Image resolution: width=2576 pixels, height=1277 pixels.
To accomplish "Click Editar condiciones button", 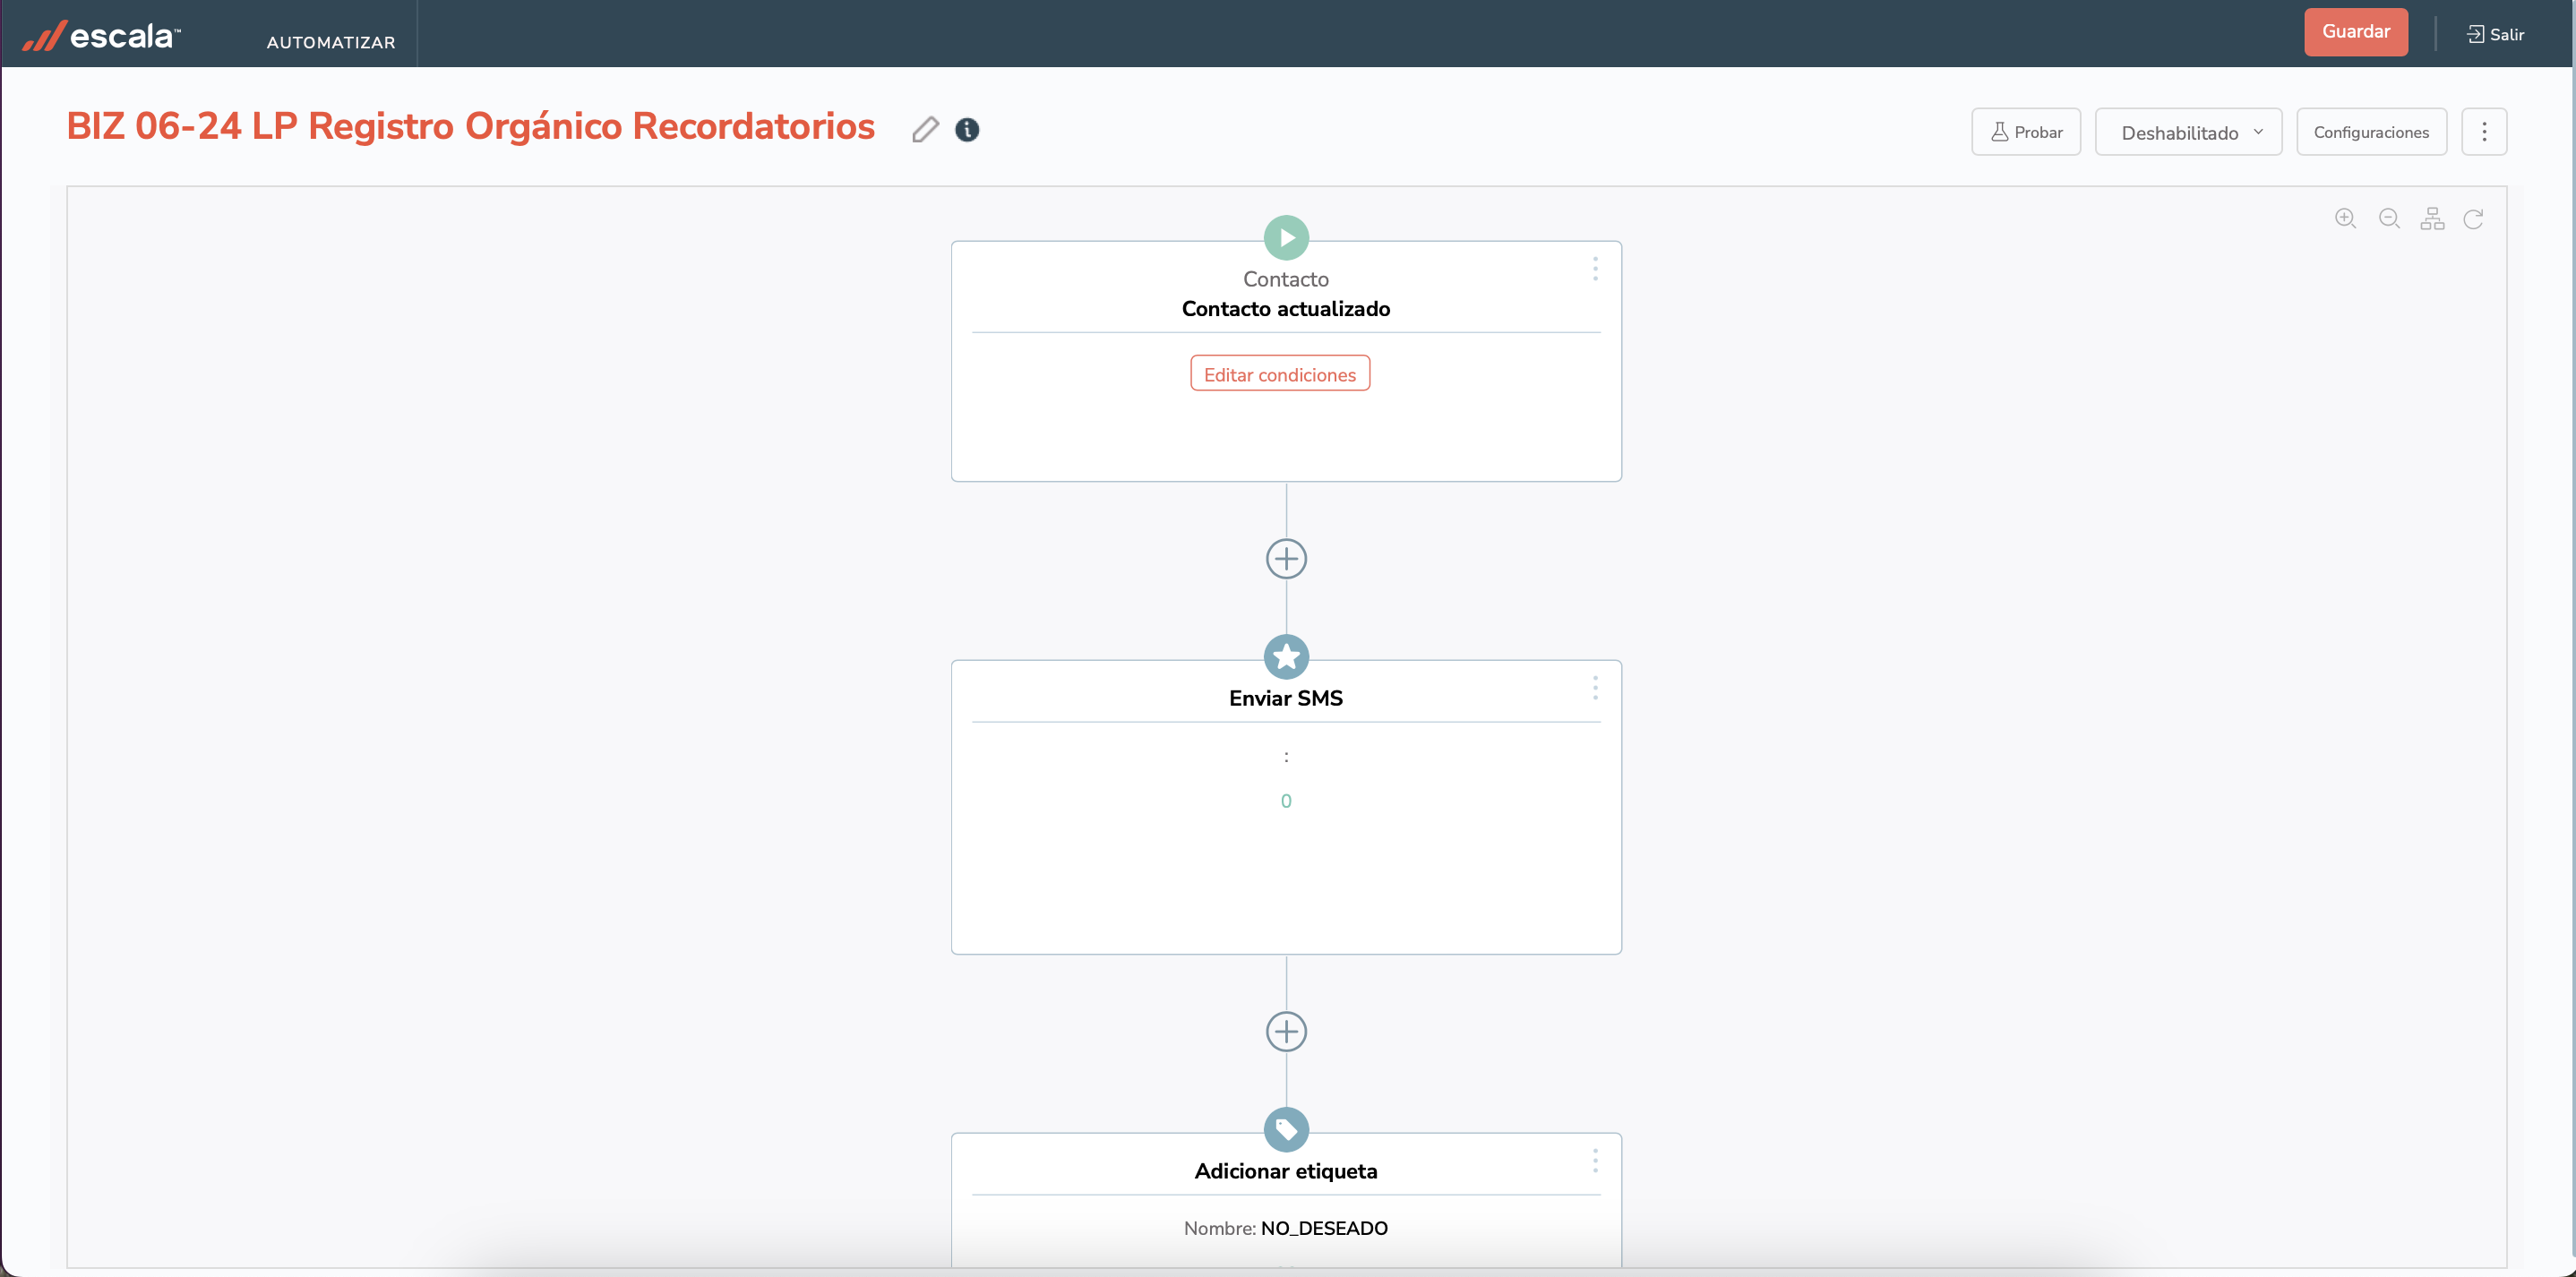I will click(x=1279, y=374).
